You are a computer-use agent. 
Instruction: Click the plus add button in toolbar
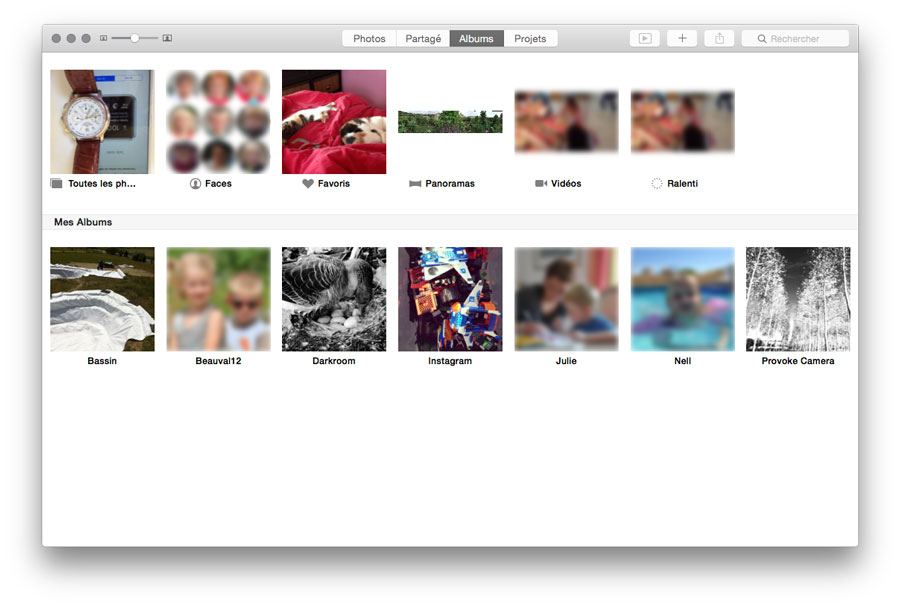click(682, 38)
